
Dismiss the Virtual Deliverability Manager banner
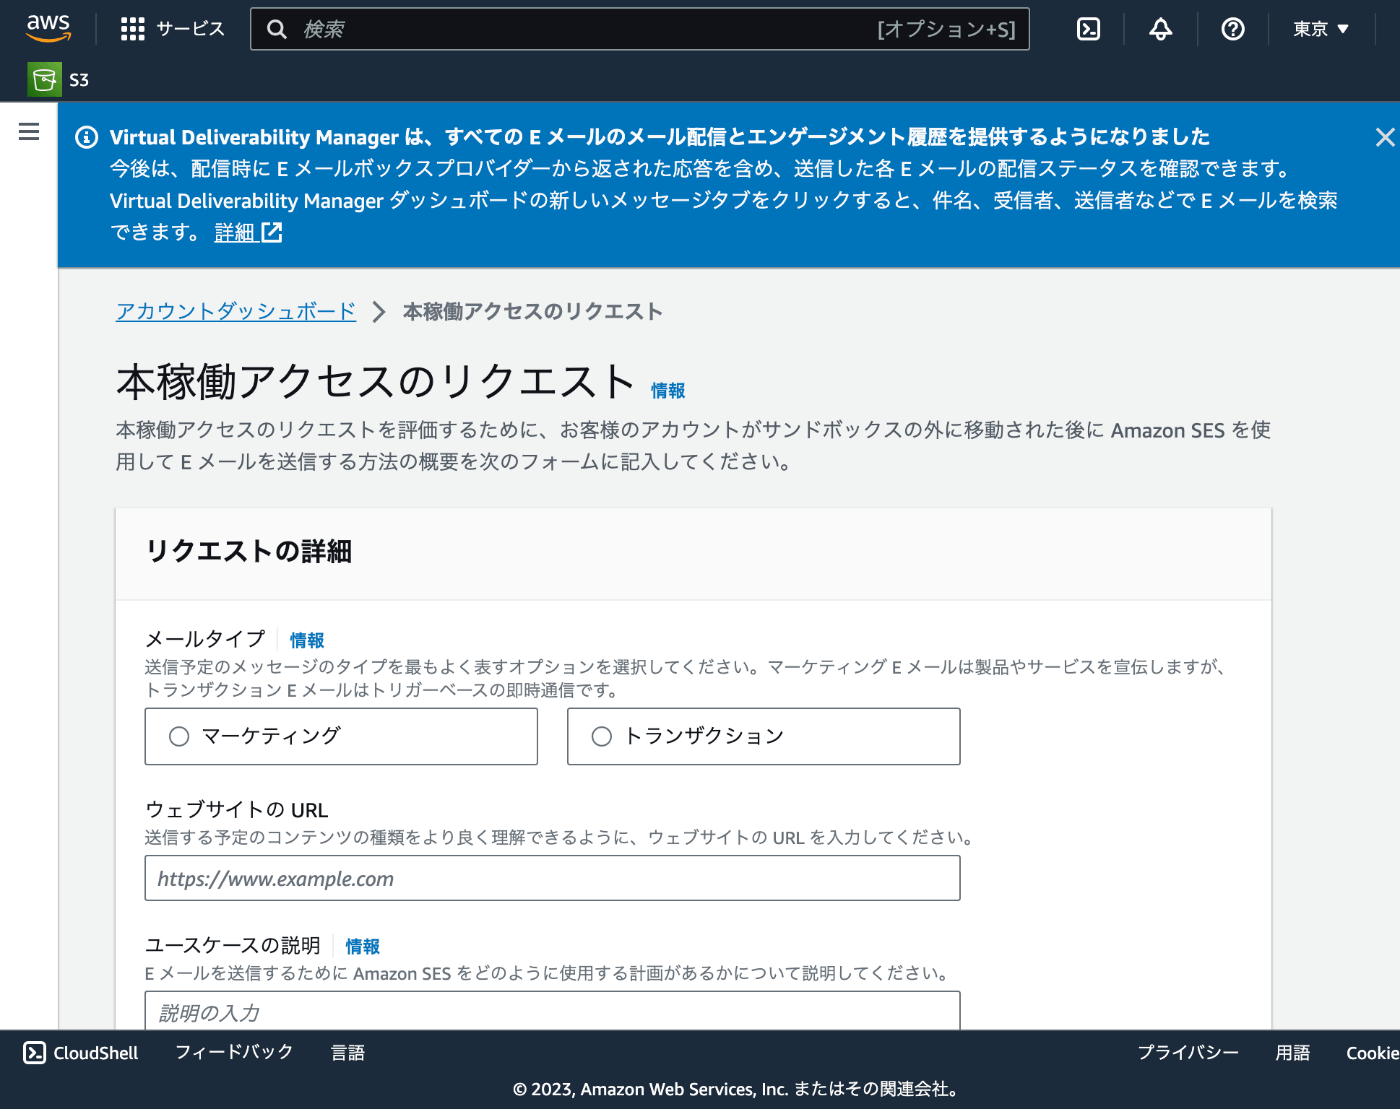[1385, 137]
